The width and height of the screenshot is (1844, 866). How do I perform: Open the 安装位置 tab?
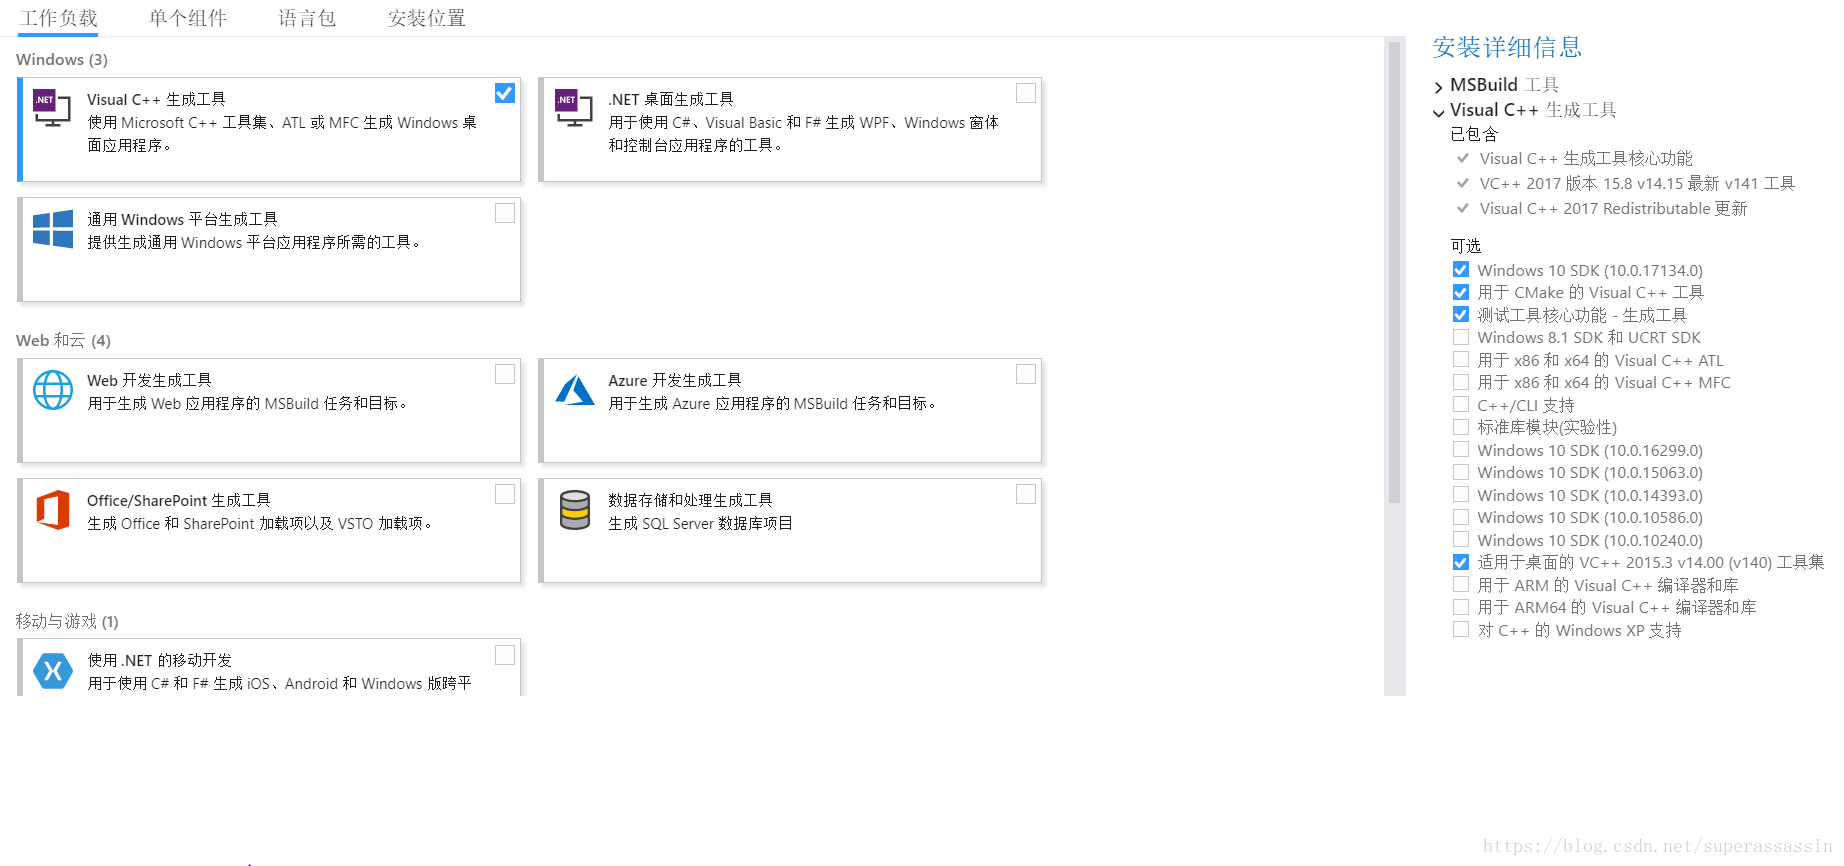[x=427, y=18]
